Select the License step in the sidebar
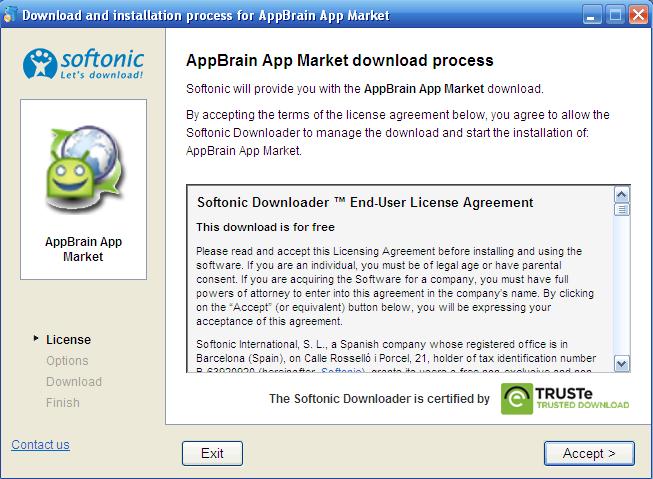This screenshot has width=653, height=479. pos(68,339)
